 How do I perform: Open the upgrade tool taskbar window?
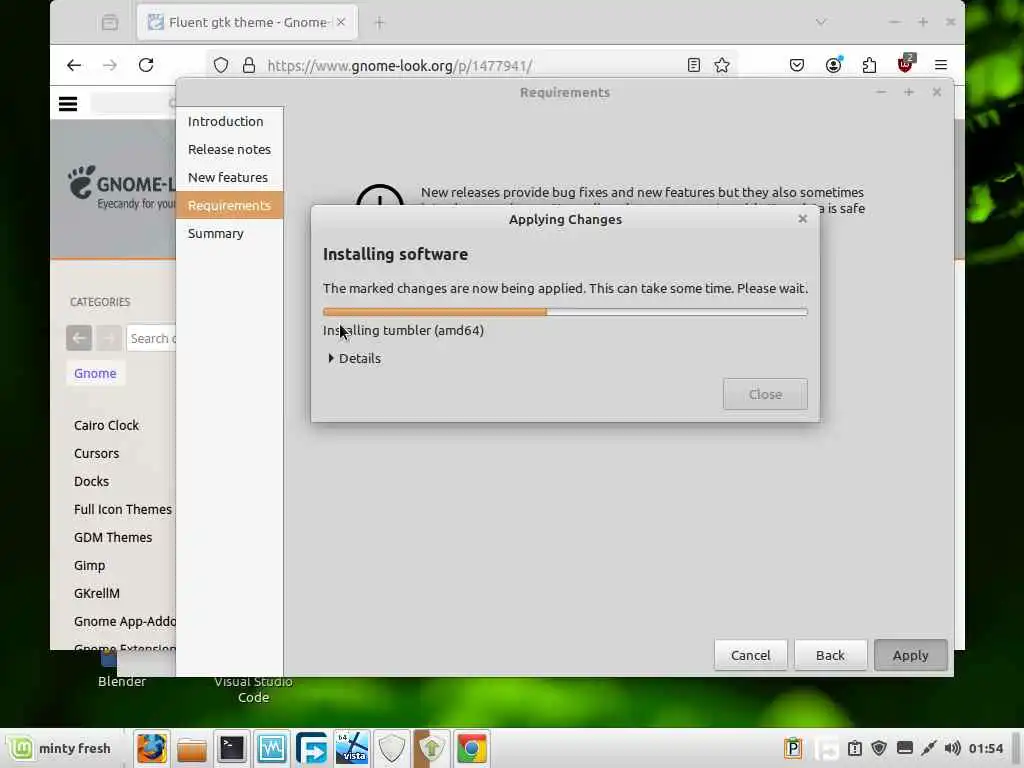[432, 748]
